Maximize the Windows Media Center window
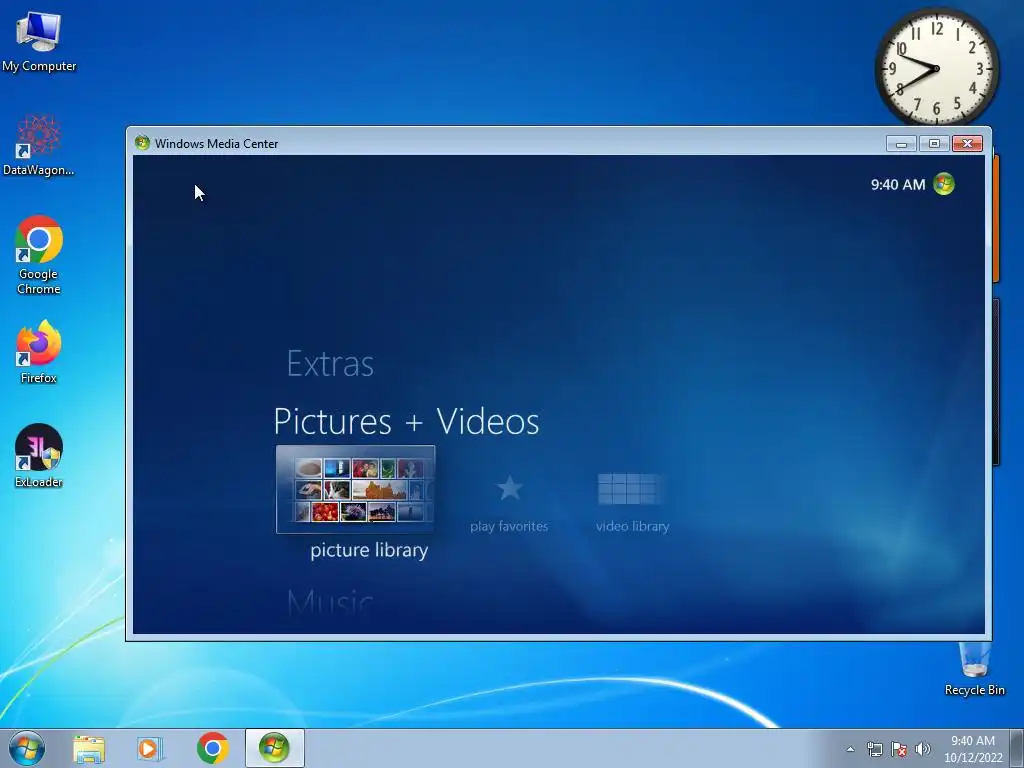Screen dimensions: 1024x768 [x=934, y=144]
